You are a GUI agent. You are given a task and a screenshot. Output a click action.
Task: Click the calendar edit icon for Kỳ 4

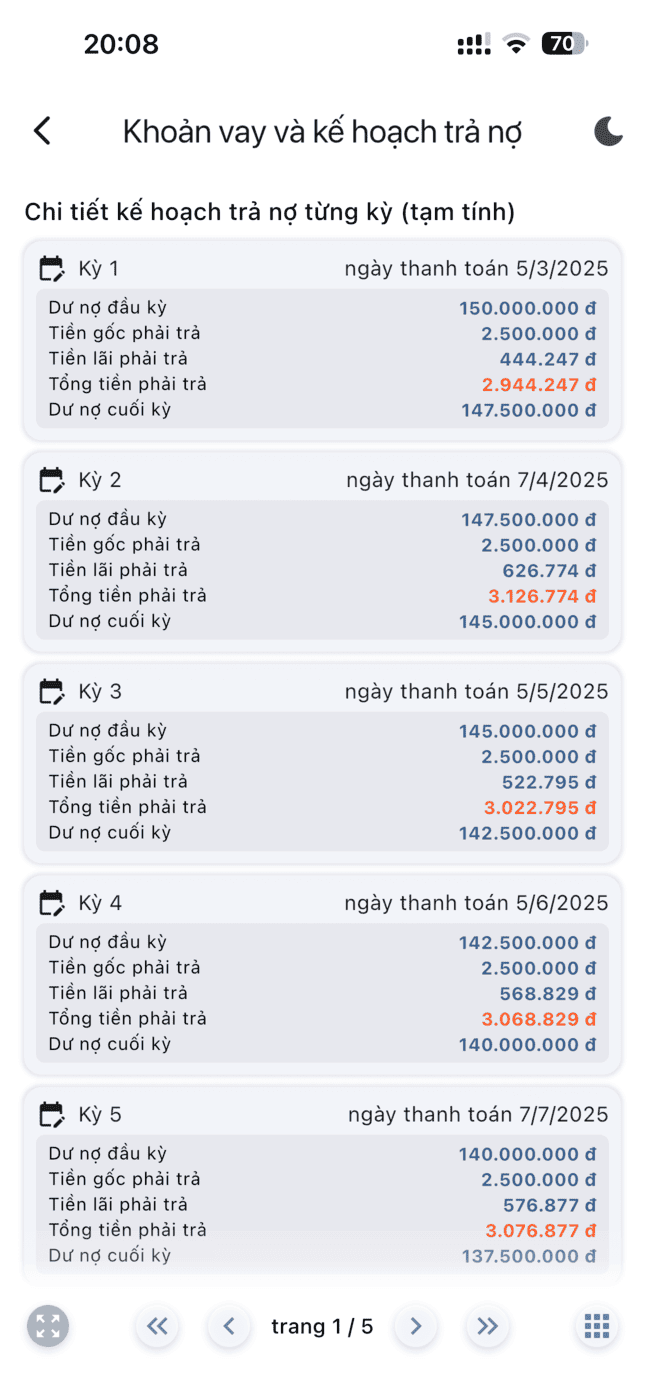pos(51,903)
